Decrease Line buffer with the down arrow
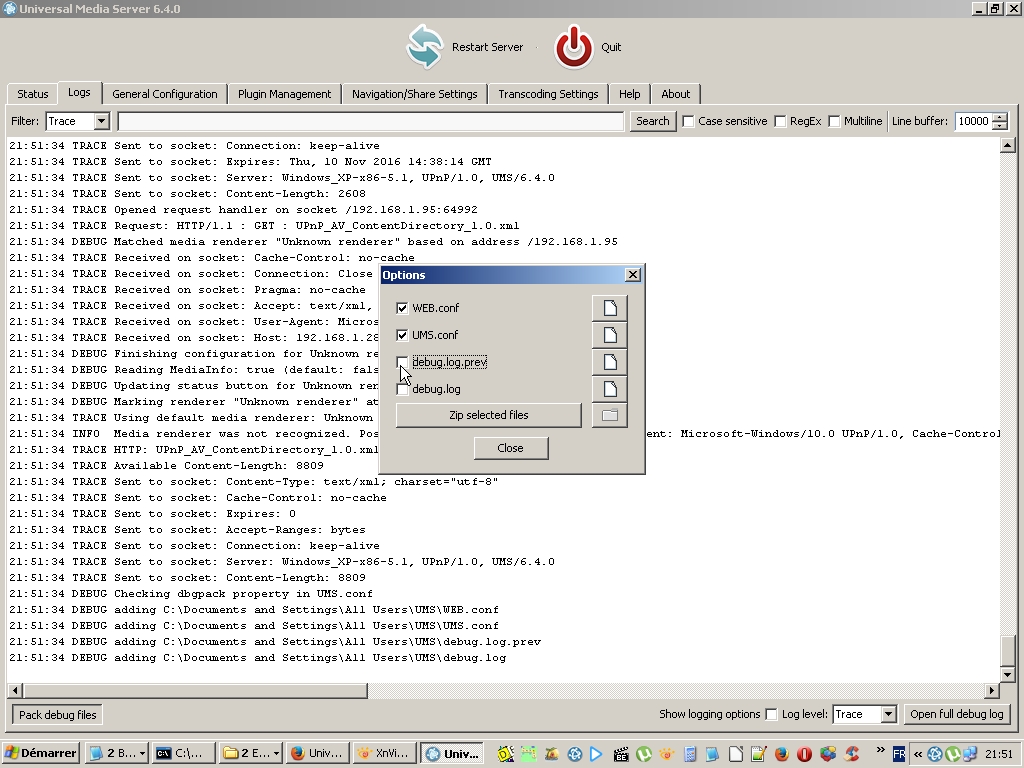The height and width of the screenshot is (768, 1024). (x=1000, y=125)
